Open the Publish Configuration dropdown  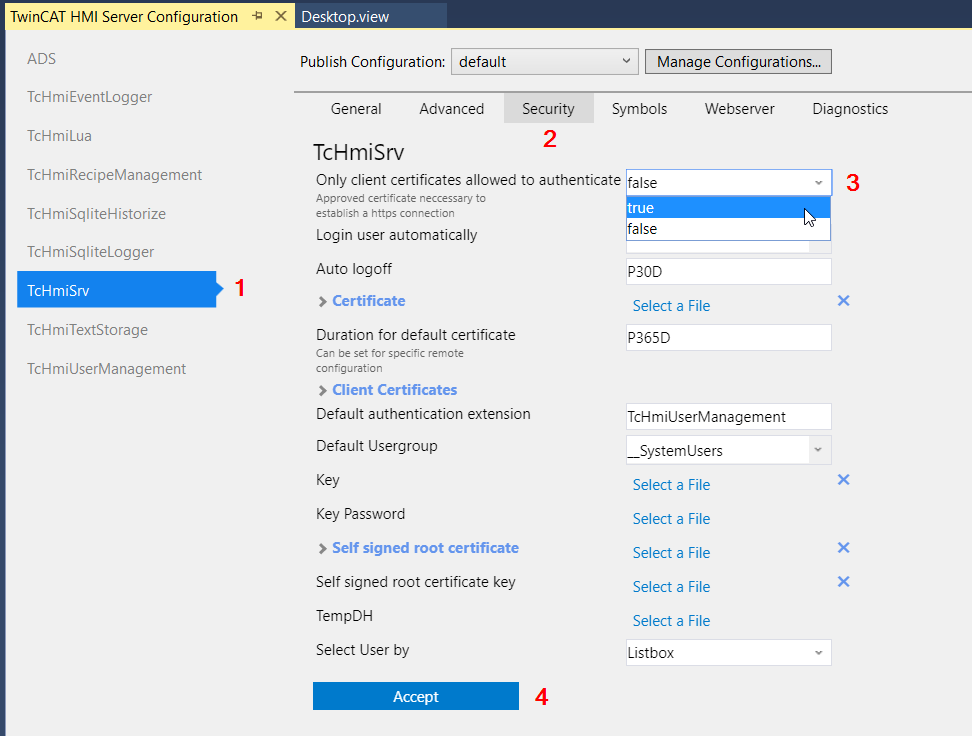pyautogui.click(x=544, y=62)
